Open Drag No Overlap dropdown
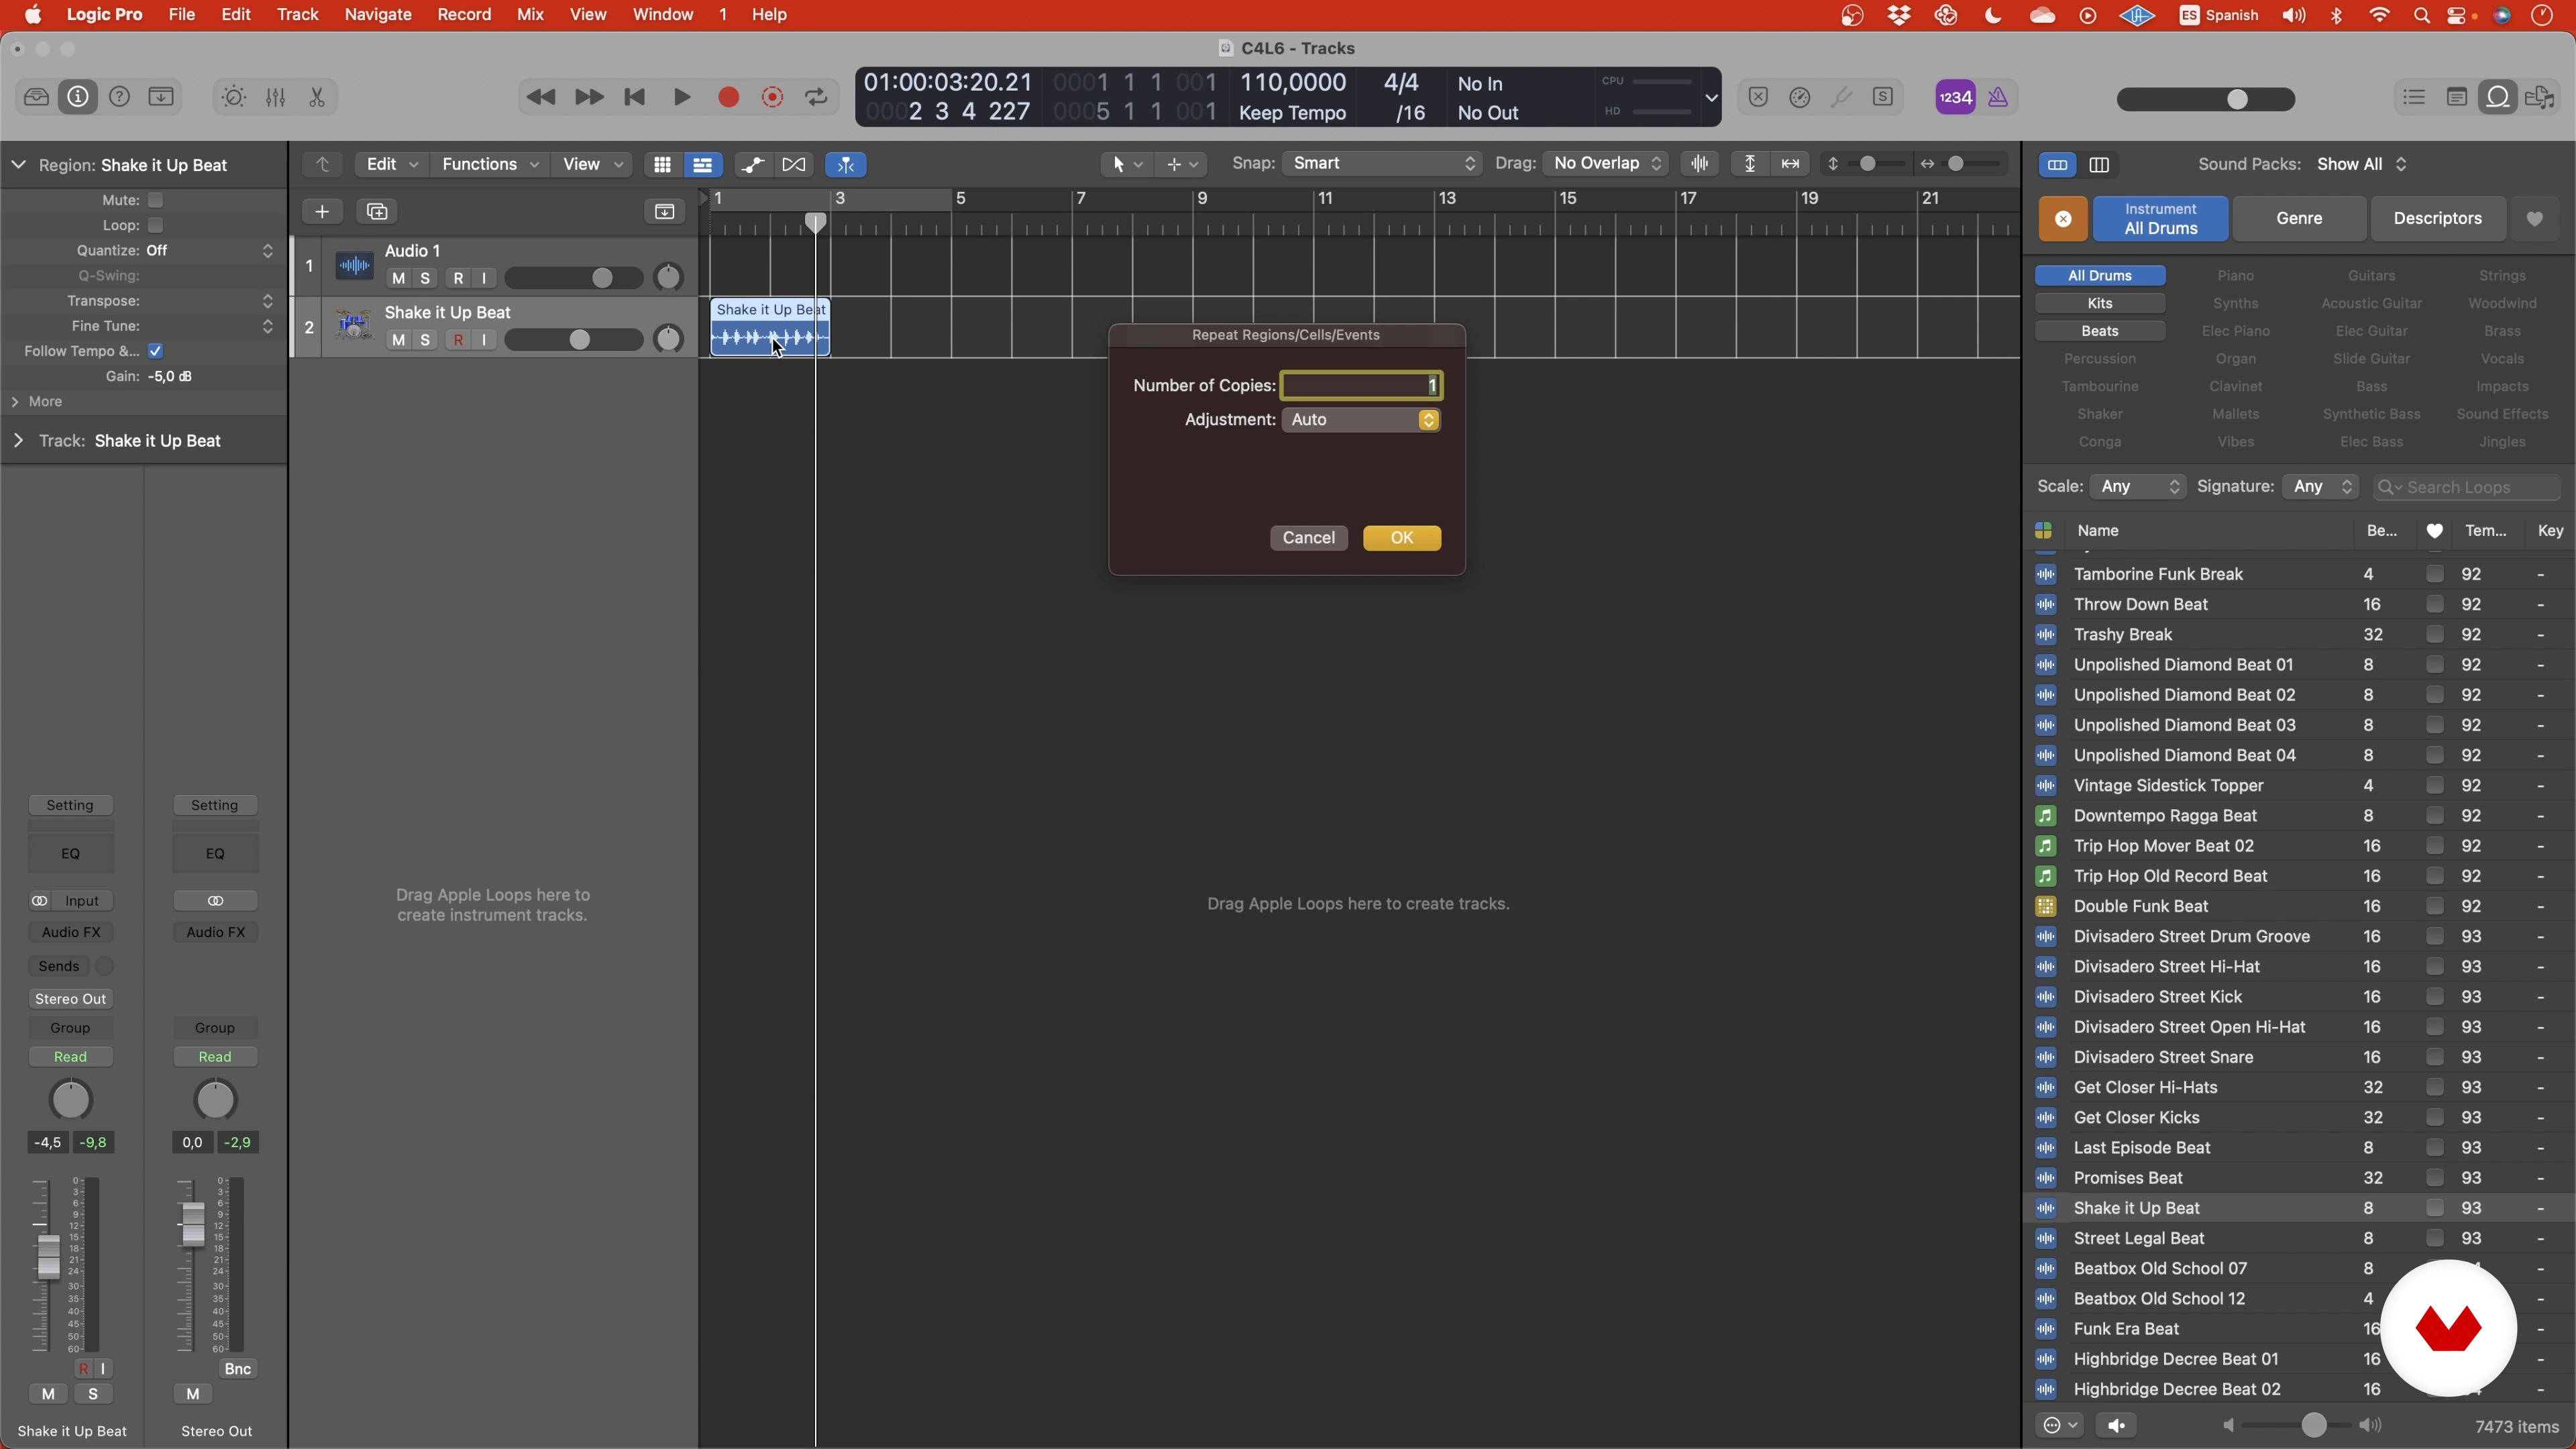Screen dimensions: 2576x1449 coord(1606,163)
